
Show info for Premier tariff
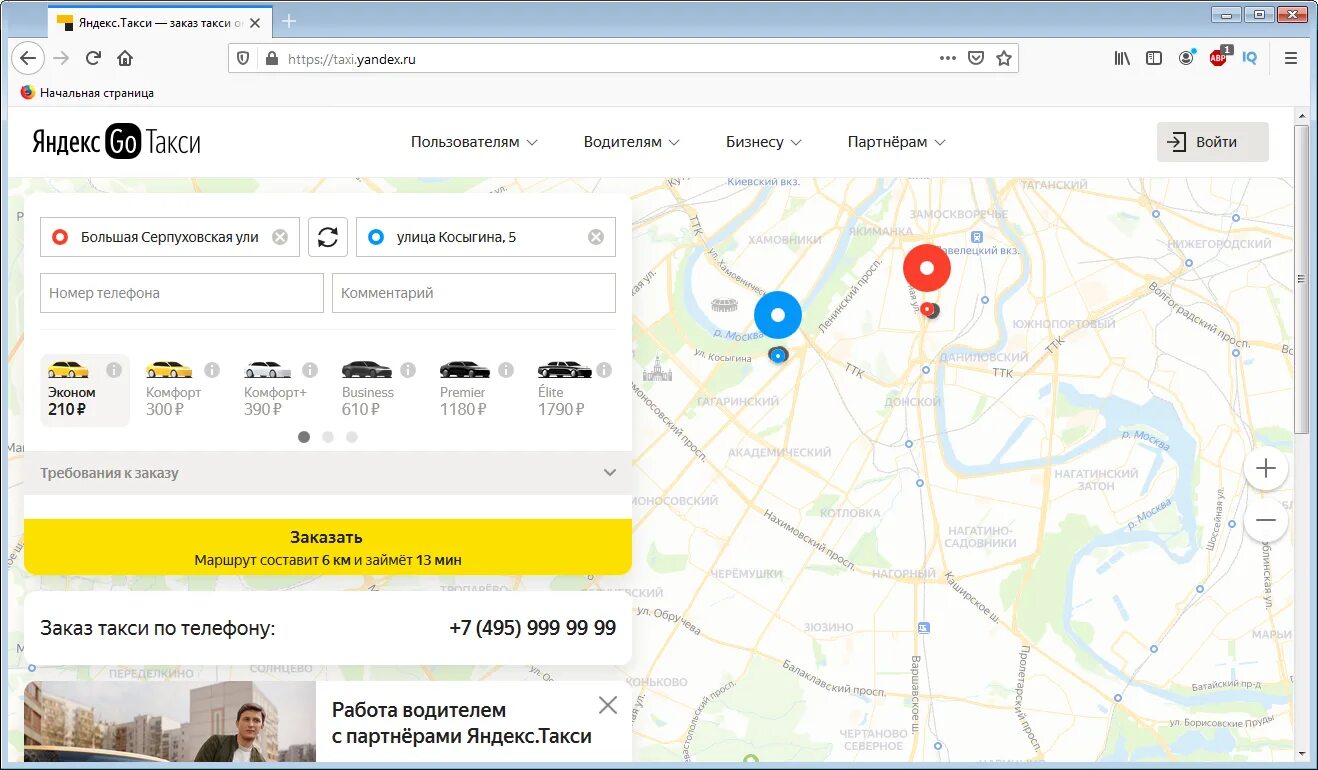[506, 370]
